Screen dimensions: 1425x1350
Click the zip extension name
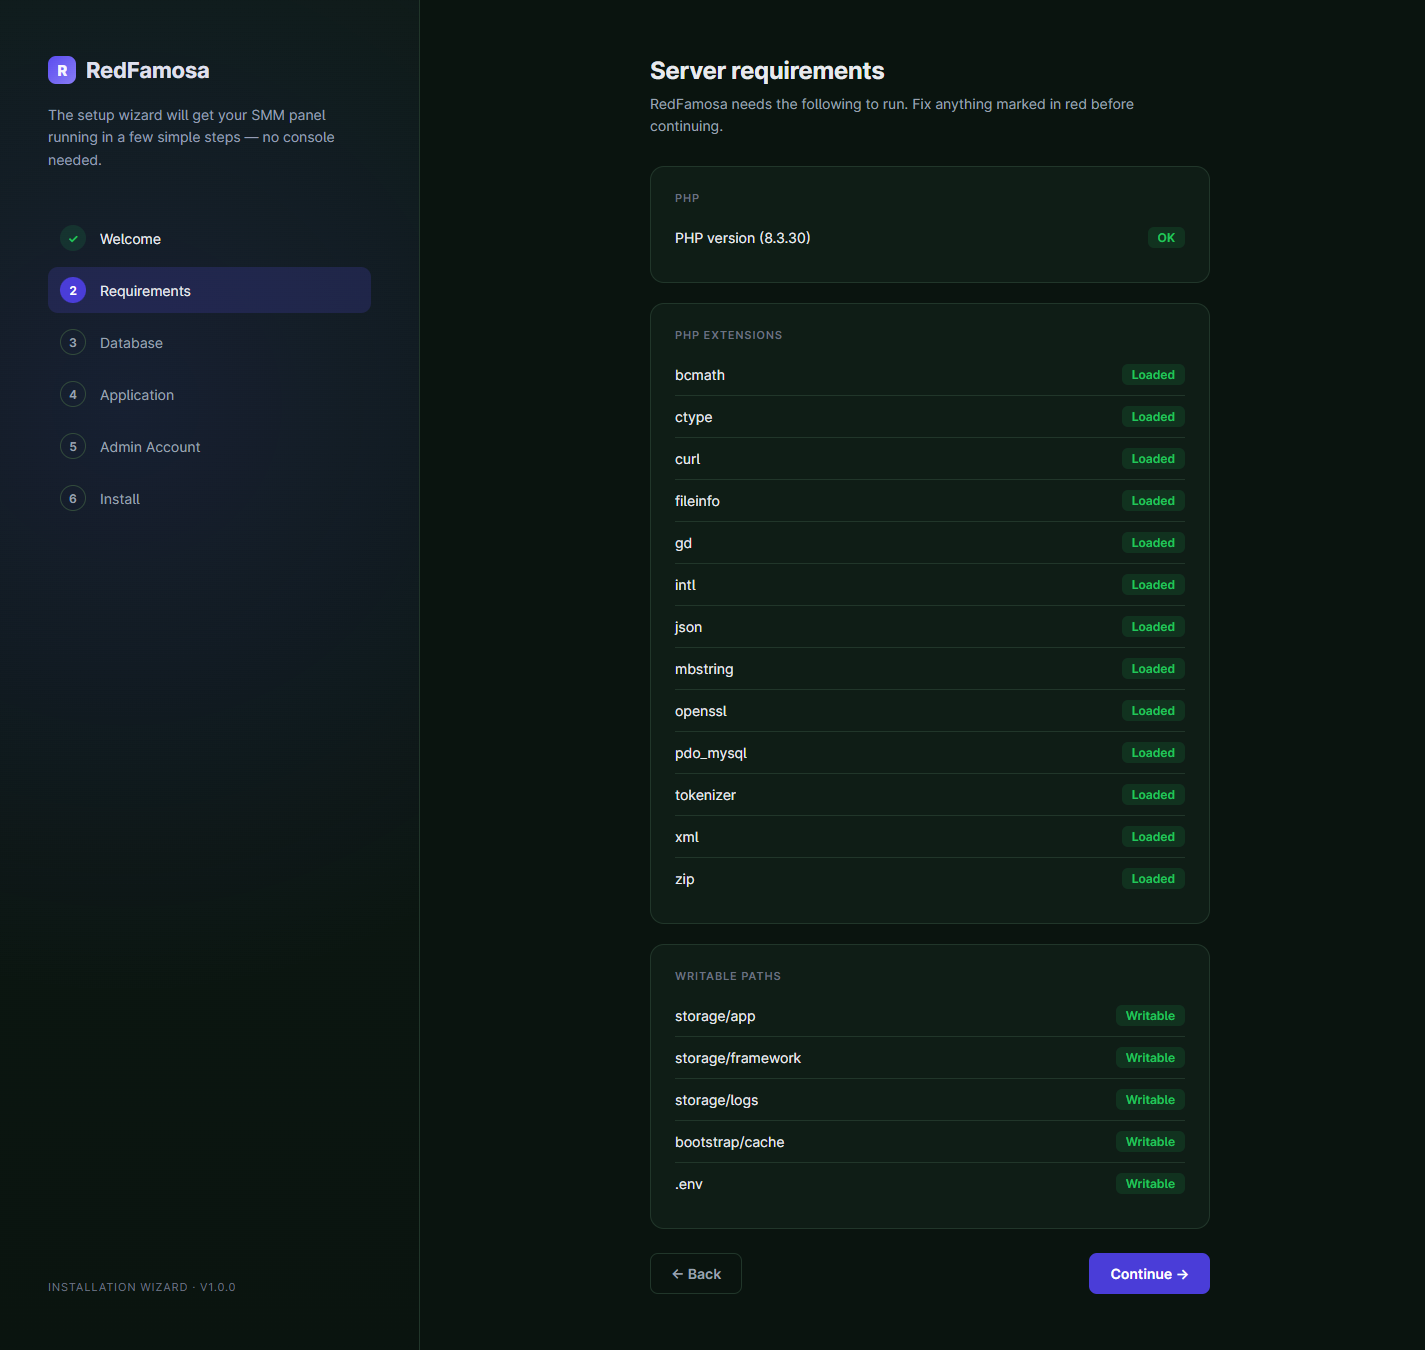pyautogui.click(x=684, y=879)
